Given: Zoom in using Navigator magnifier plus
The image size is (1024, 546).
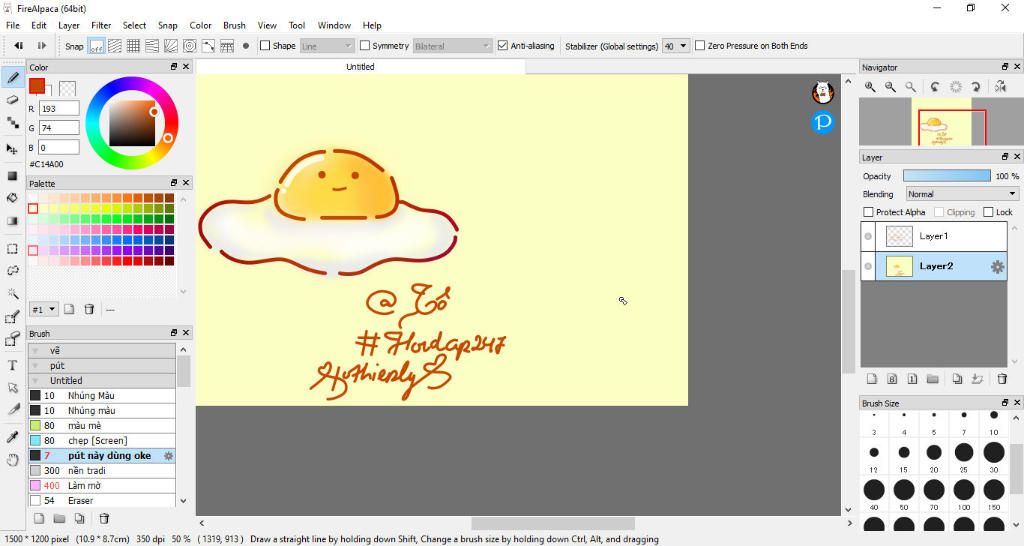Looking at the screenshot, I should pyautogui.click(x=870, y=87).
